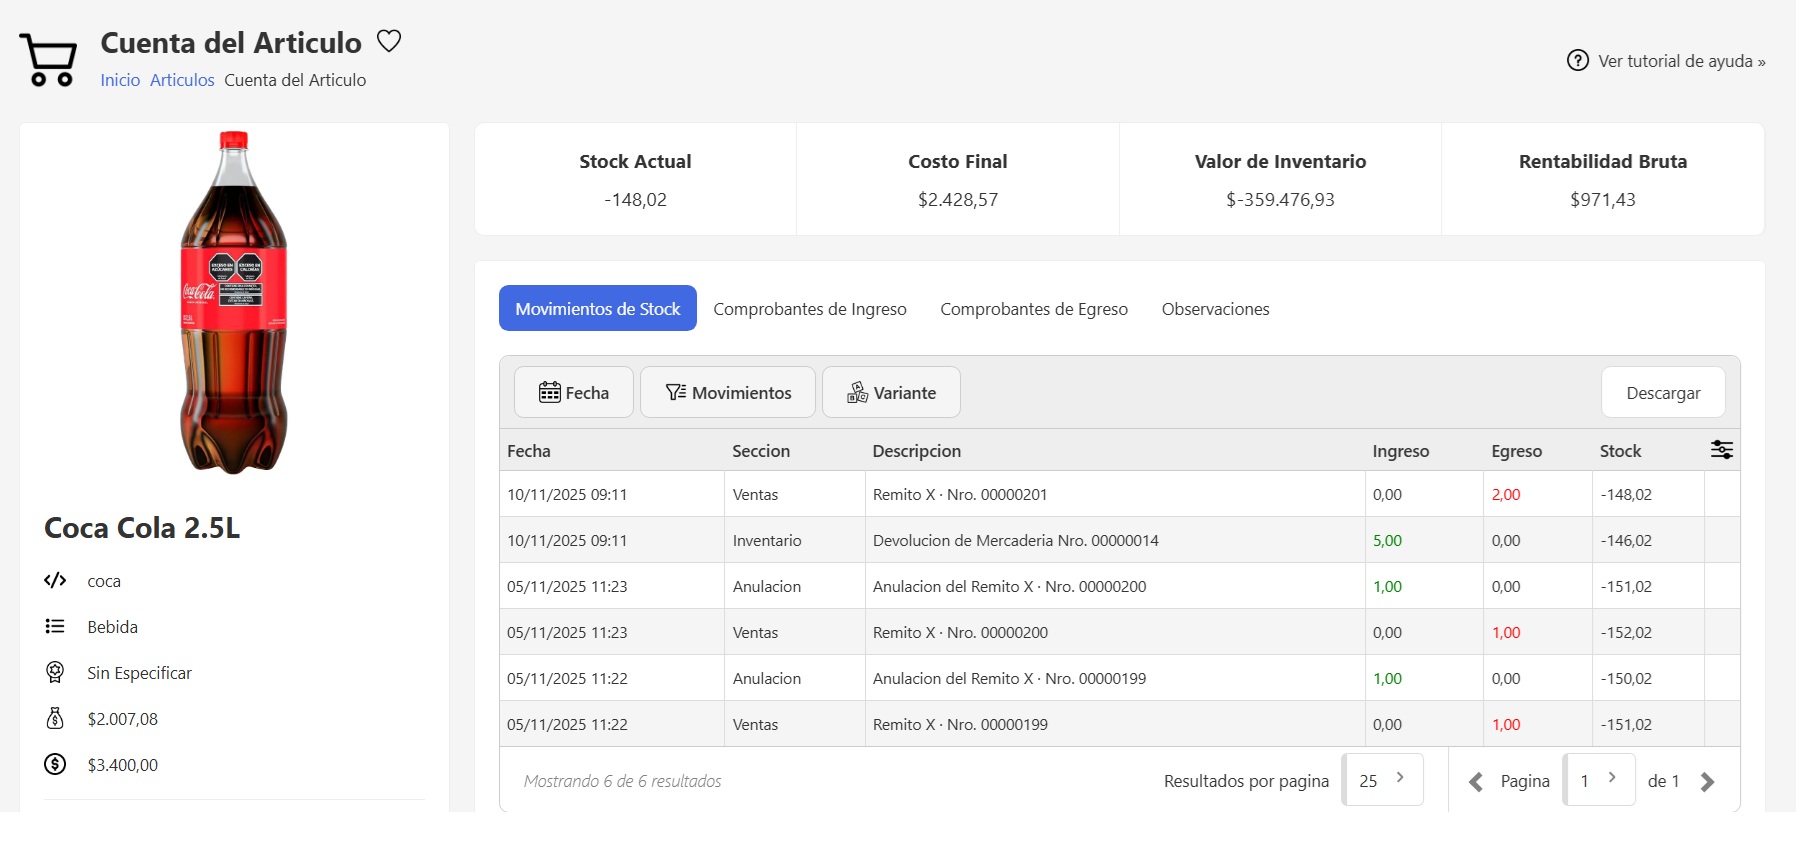Image resolution: width=1796 pixels, height=845 pixels.
Task: Go to next page arrow
Action: (x=1707, y=782)
